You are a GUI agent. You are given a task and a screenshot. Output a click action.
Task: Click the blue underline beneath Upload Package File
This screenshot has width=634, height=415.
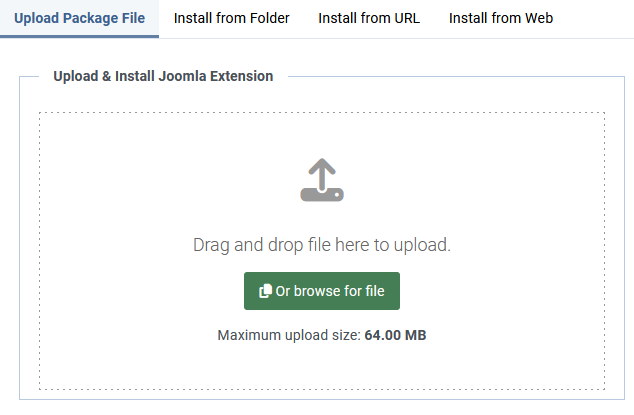(x=79, y=37)
